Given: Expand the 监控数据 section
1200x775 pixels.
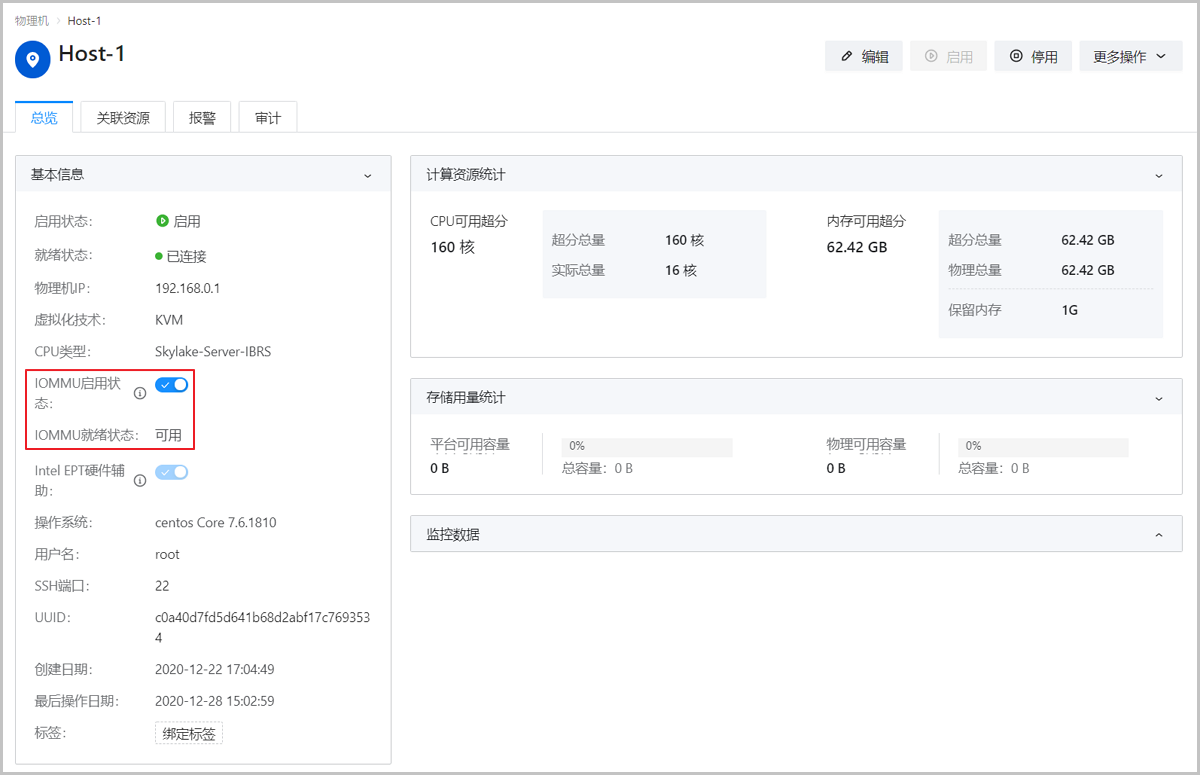Looking at the screenshot, I should [x=1158, y=533].
